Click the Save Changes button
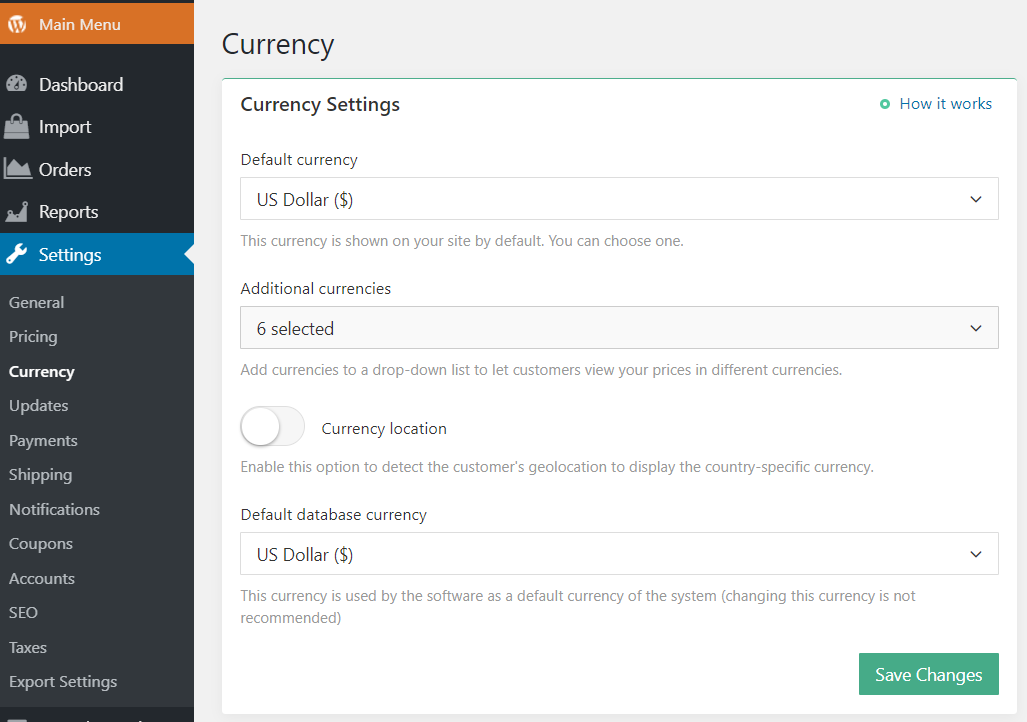 (928, 675)
